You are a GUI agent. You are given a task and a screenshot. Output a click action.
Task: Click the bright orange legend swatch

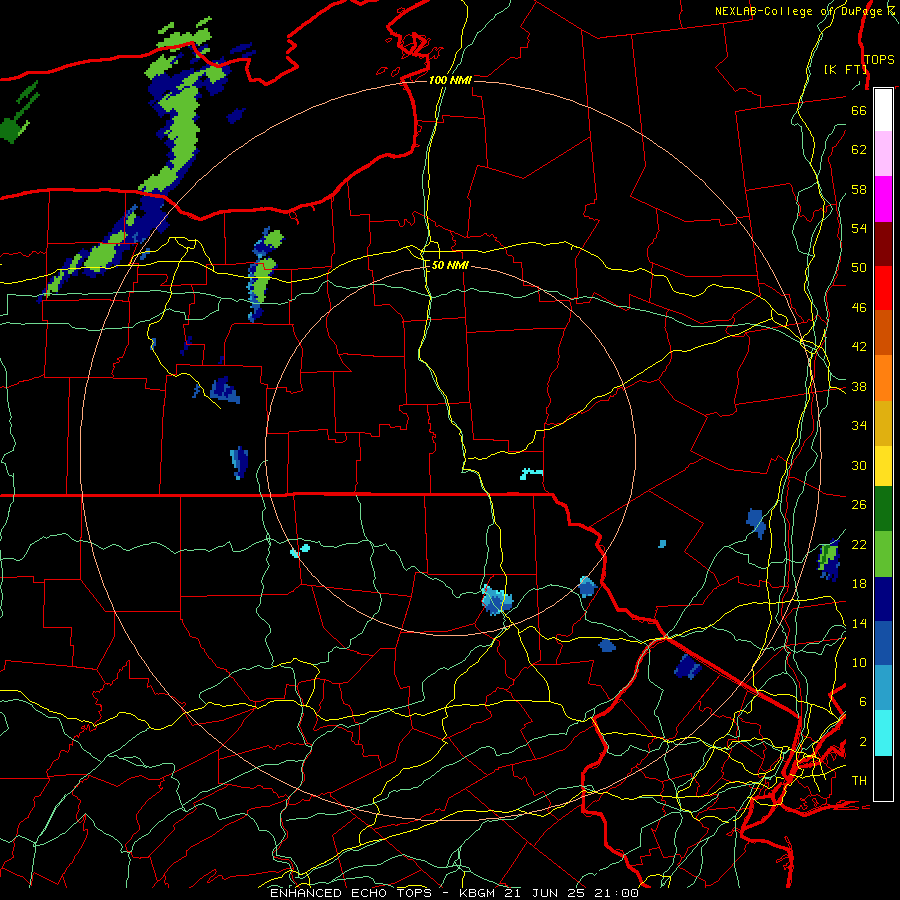pos(883,378)
